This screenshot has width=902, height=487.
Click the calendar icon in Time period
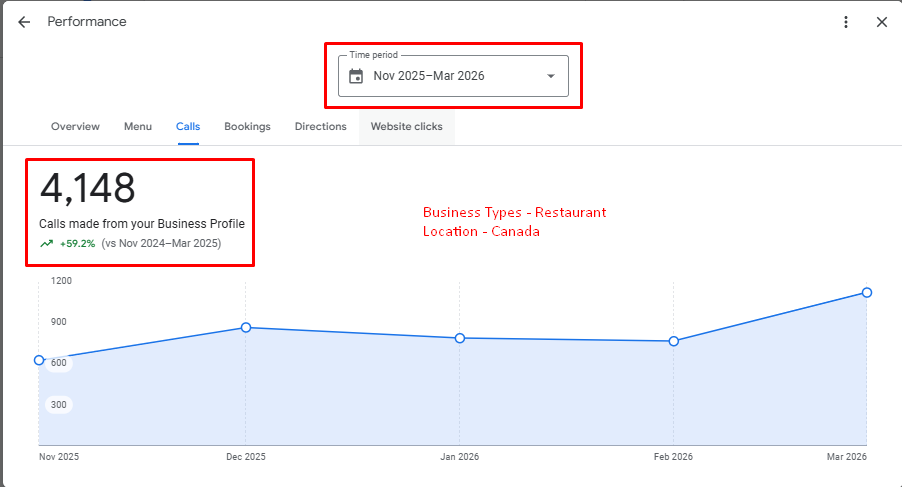pyautogui.click(x=356, y=76)
